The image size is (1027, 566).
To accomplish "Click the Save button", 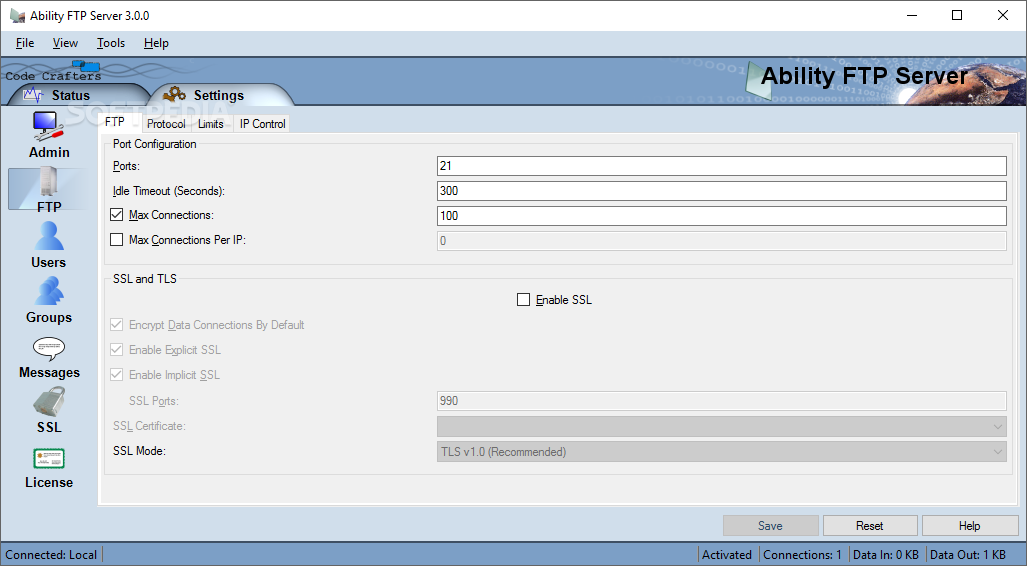I will (x=770, y=525).
